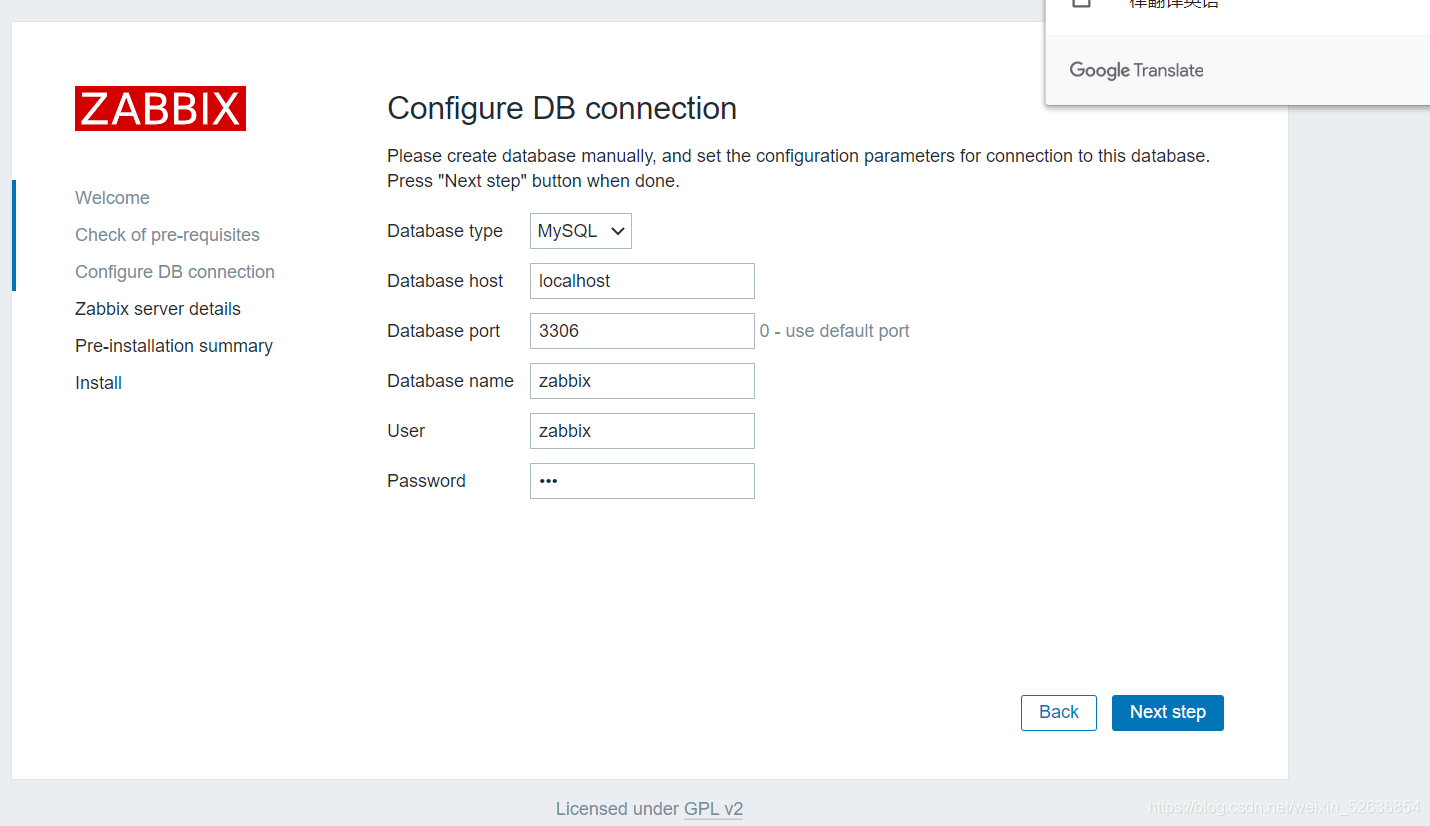Select Zabbix server details step

pos(158,309)
